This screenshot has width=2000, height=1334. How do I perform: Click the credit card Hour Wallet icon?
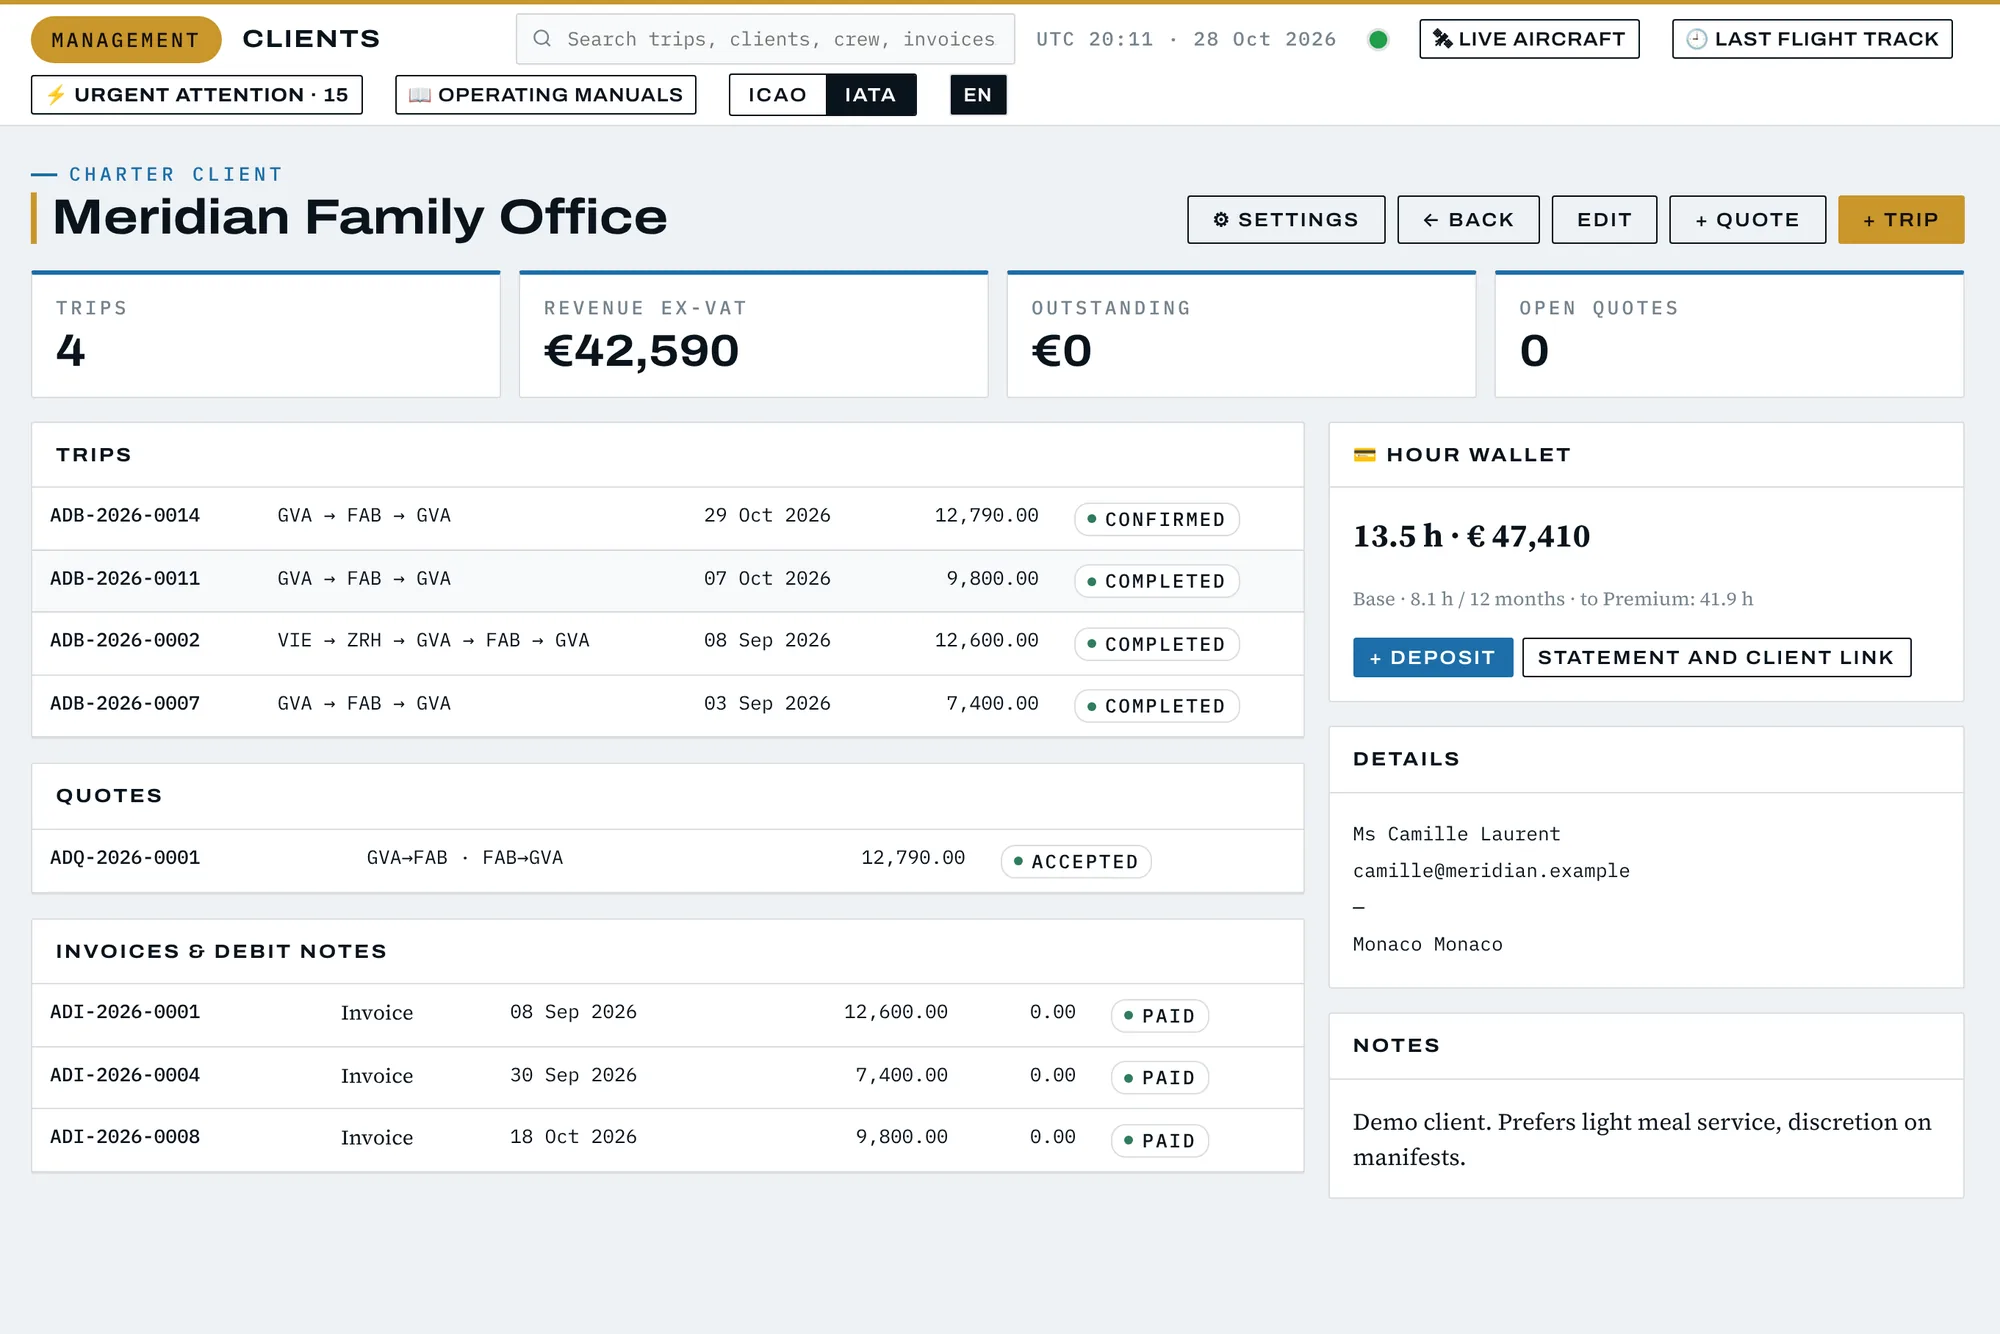click(1364, 455)
